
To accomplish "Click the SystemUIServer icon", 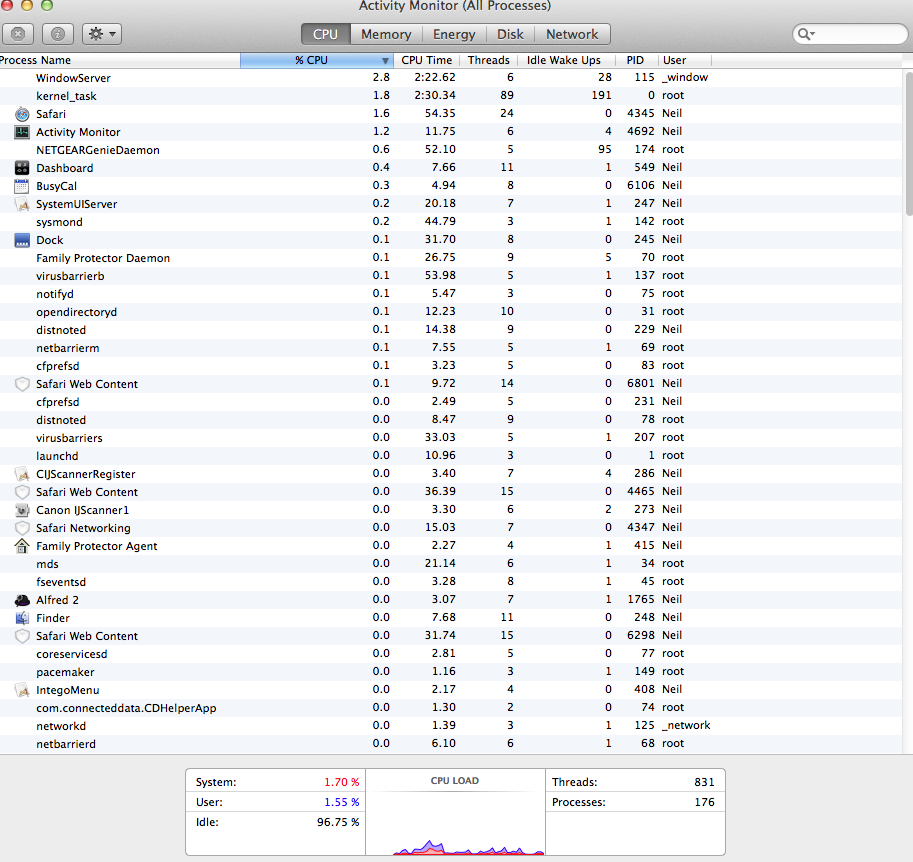I will point(22,204).
